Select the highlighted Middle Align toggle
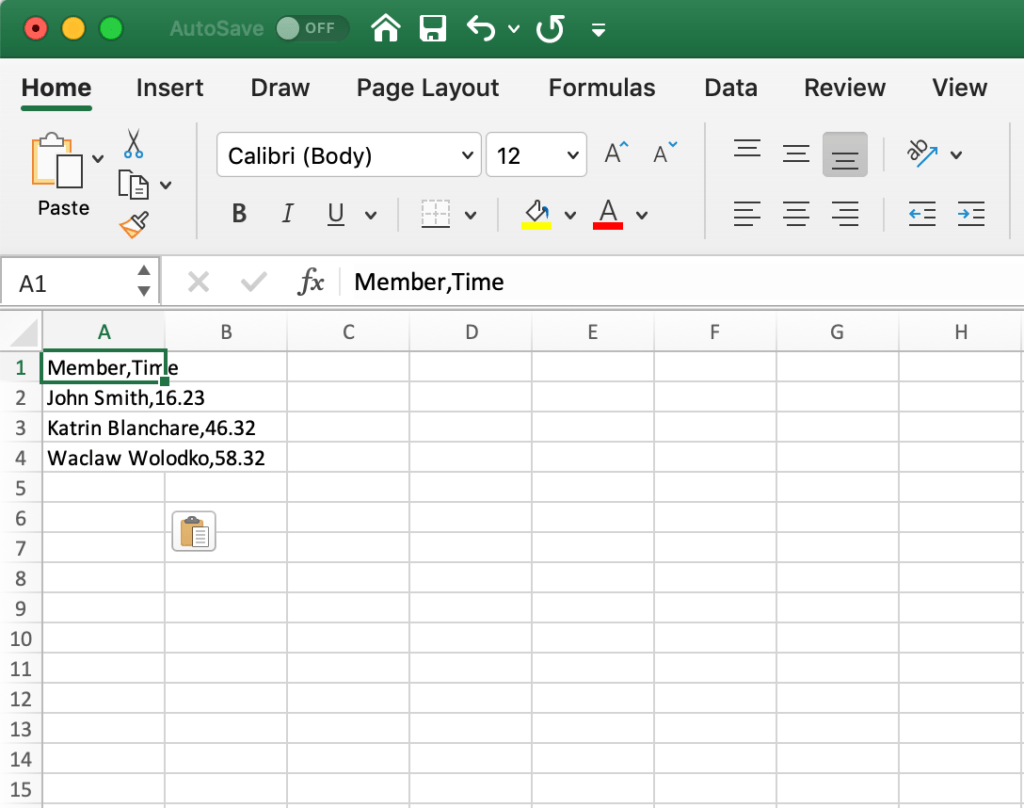This screenshot has width=1024, height=808. 845,154
